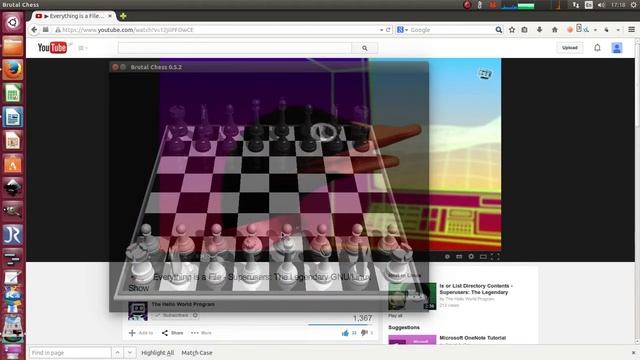Open the keyboard layout indicator menu
This screenshot has height=360, width=640.
click(588, 5)
